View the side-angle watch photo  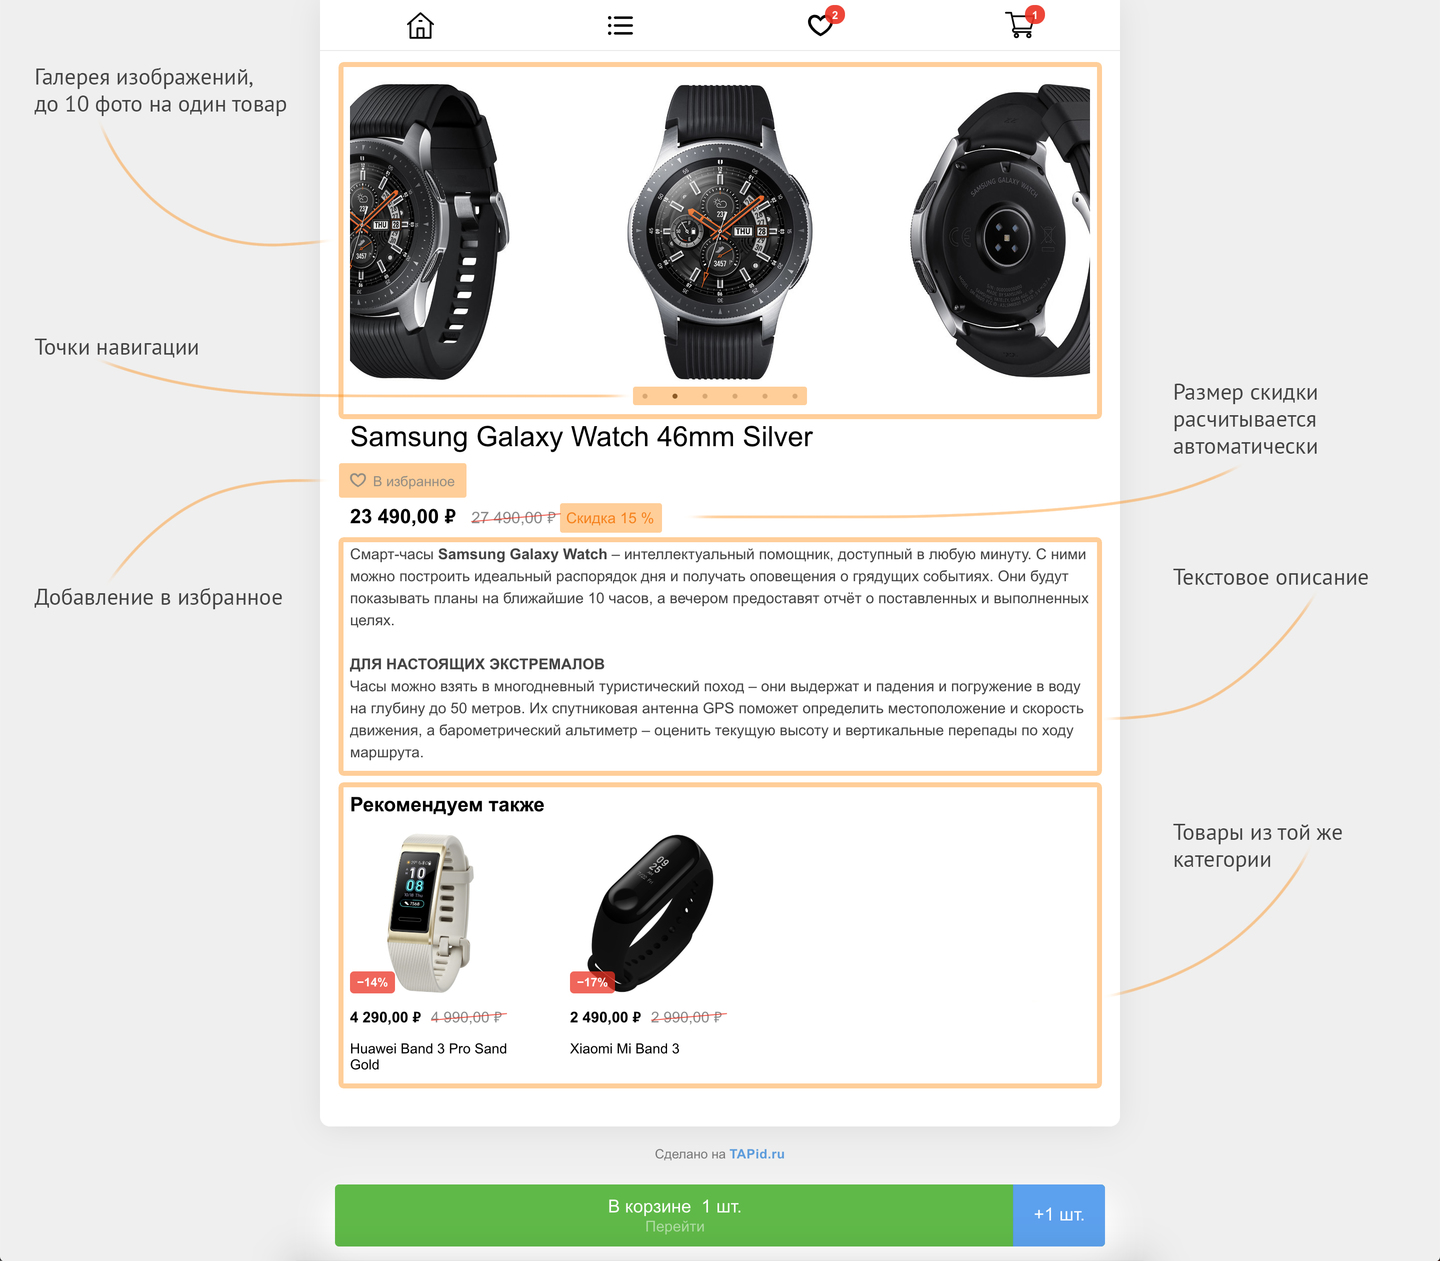point(429,232)
